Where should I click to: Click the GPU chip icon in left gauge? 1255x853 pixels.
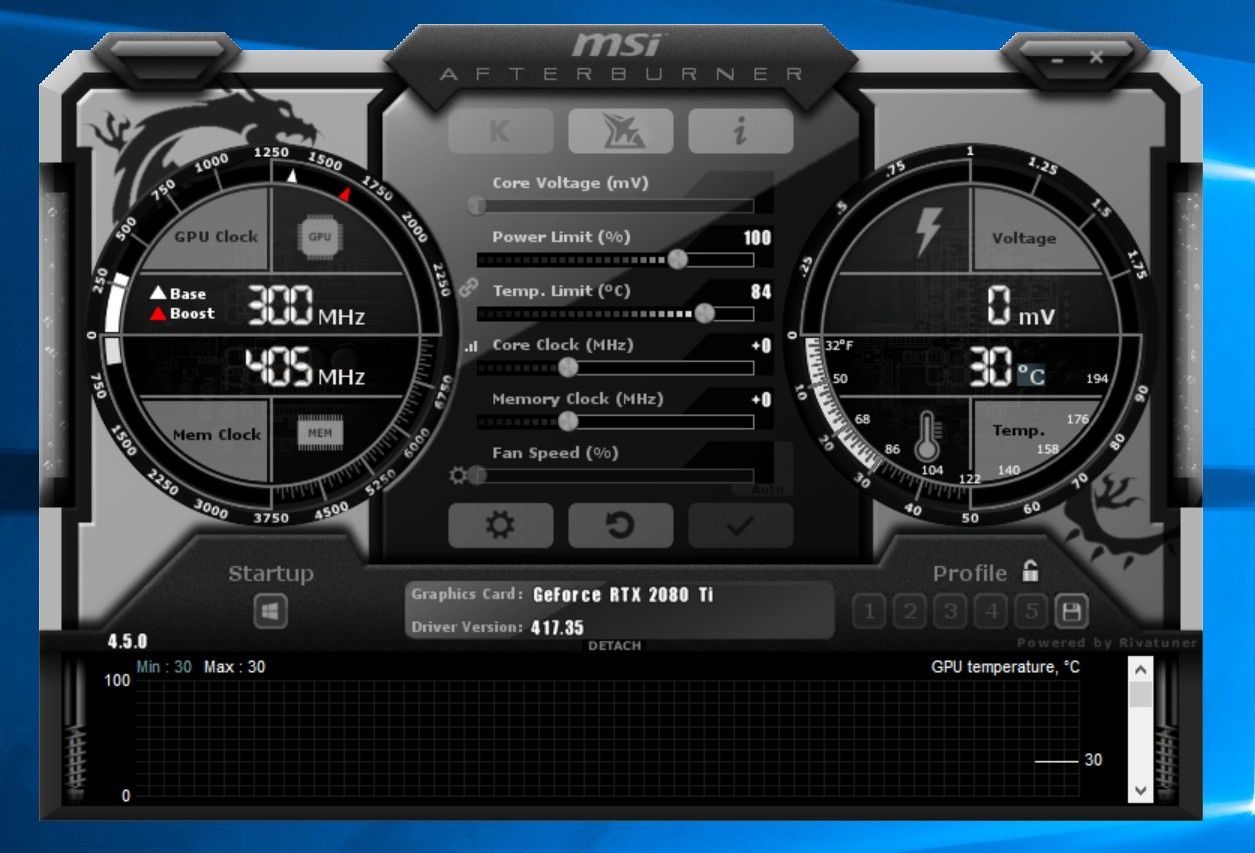tap(319, 237)
